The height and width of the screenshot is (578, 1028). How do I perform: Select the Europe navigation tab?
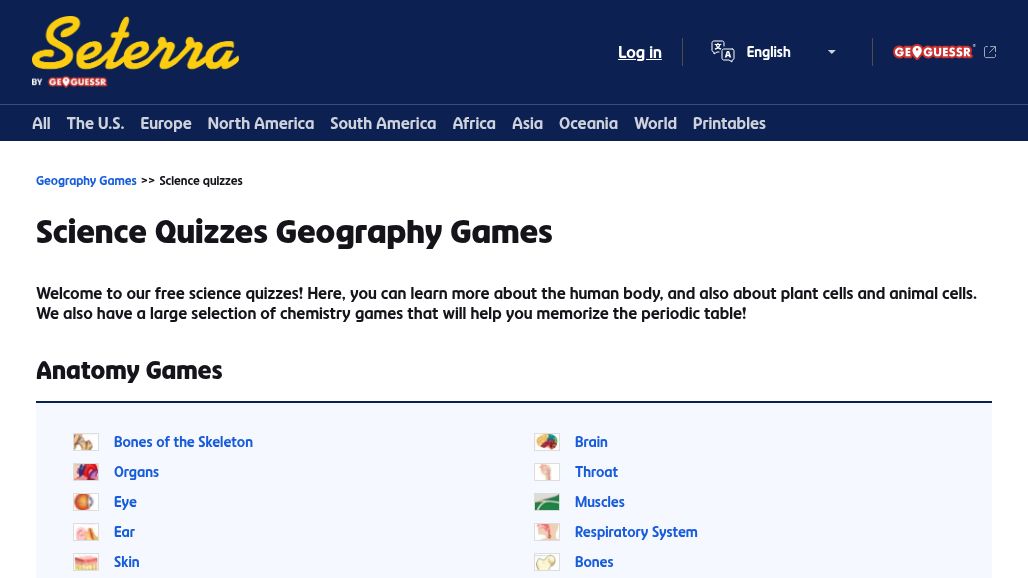click(x=166, y=123)
